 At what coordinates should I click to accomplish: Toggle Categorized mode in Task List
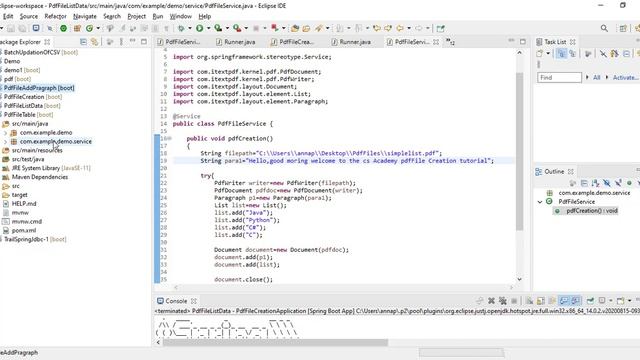pos(562,53)
